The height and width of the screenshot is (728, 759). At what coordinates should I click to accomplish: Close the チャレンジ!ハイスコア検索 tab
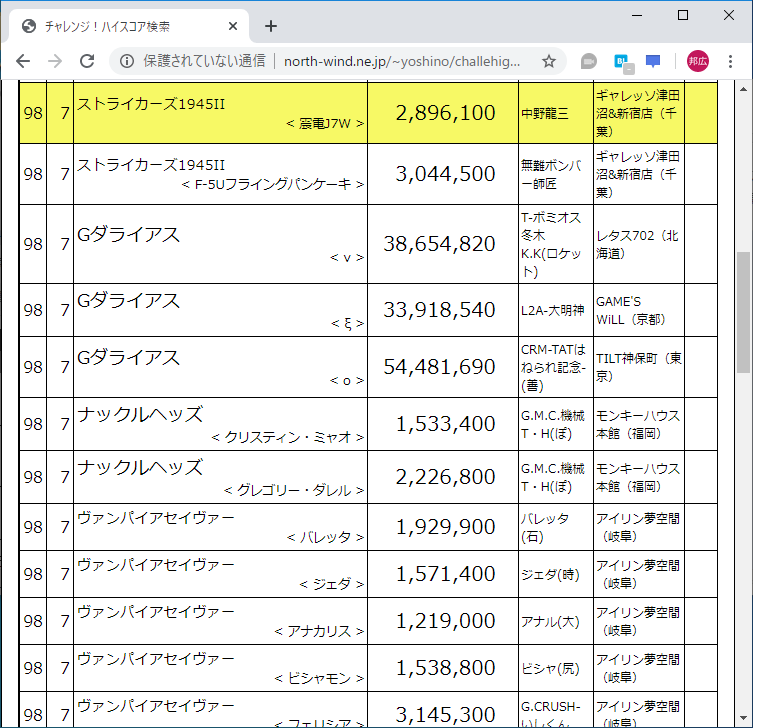pos(233,26)
